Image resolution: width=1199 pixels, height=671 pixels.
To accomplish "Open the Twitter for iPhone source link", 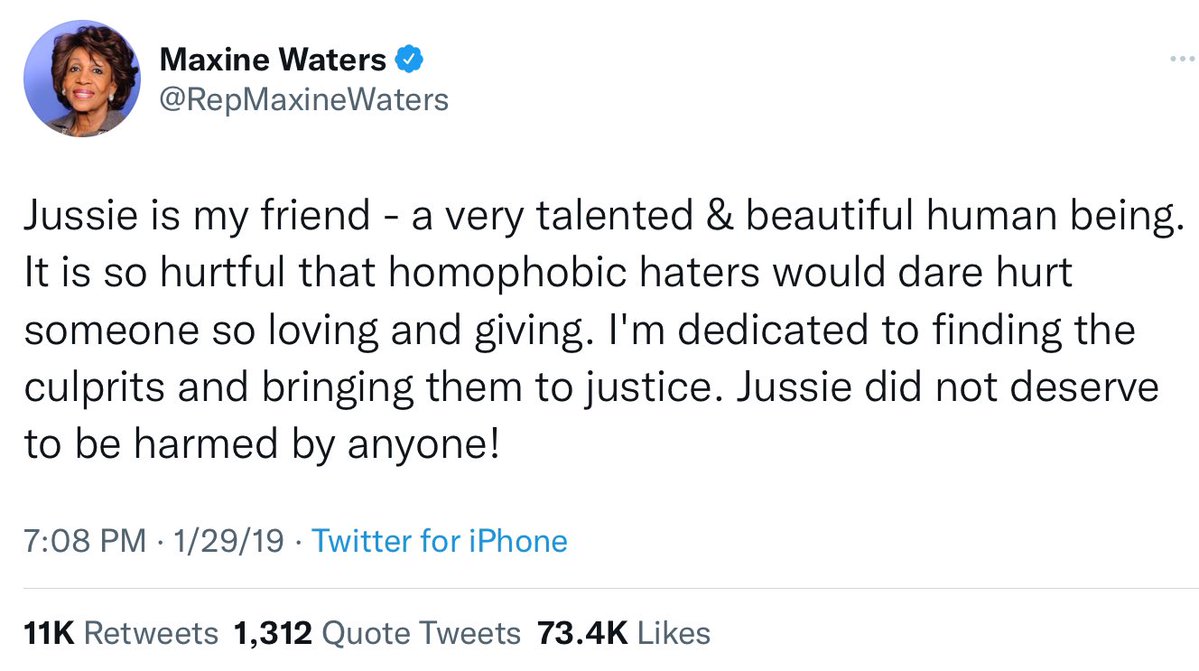I will click(x=439, y=542).
